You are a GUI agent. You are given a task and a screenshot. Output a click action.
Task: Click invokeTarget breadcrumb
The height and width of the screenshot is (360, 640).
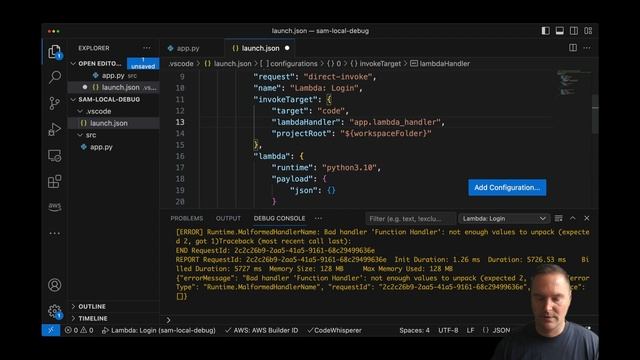(376, 64)
